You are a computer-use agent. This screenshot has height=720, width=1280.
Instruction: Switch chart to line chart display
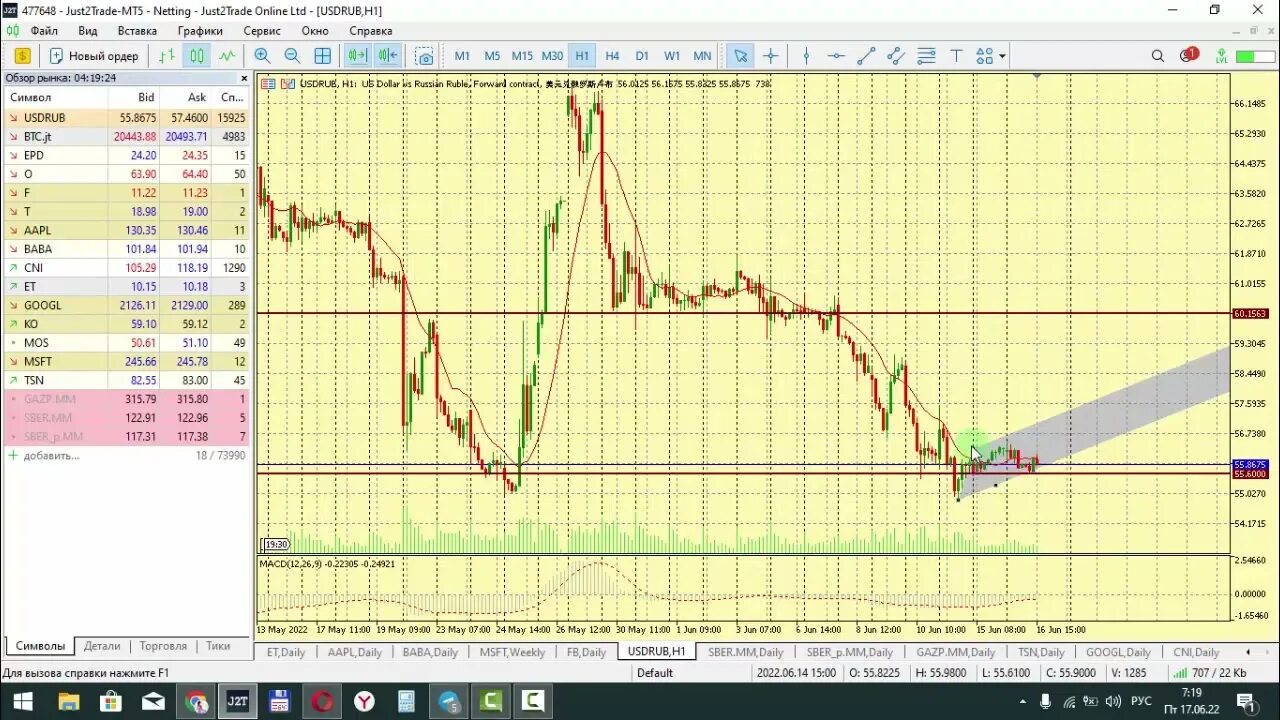pyautogui.click(x=227, y=56)
